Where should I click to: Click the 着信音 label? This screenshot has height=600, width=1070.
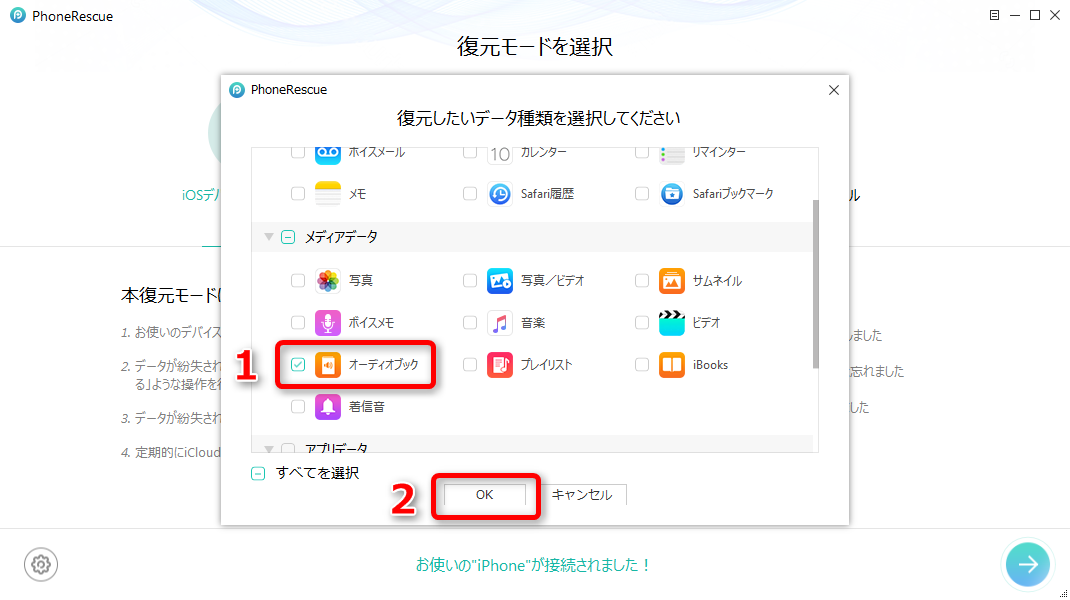pos(367,407)
